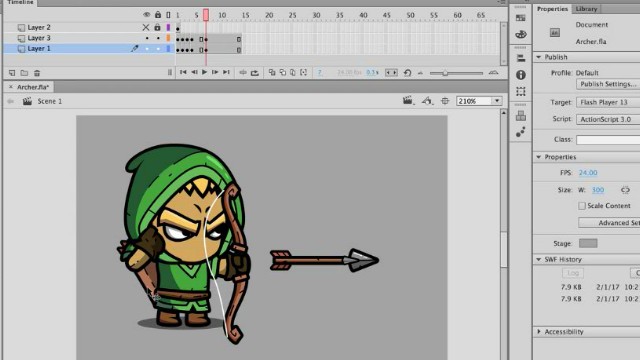Enable Onion Skin Outlines icon
Viewport: 640px width, 360px height.
click(x=282, y=73)
